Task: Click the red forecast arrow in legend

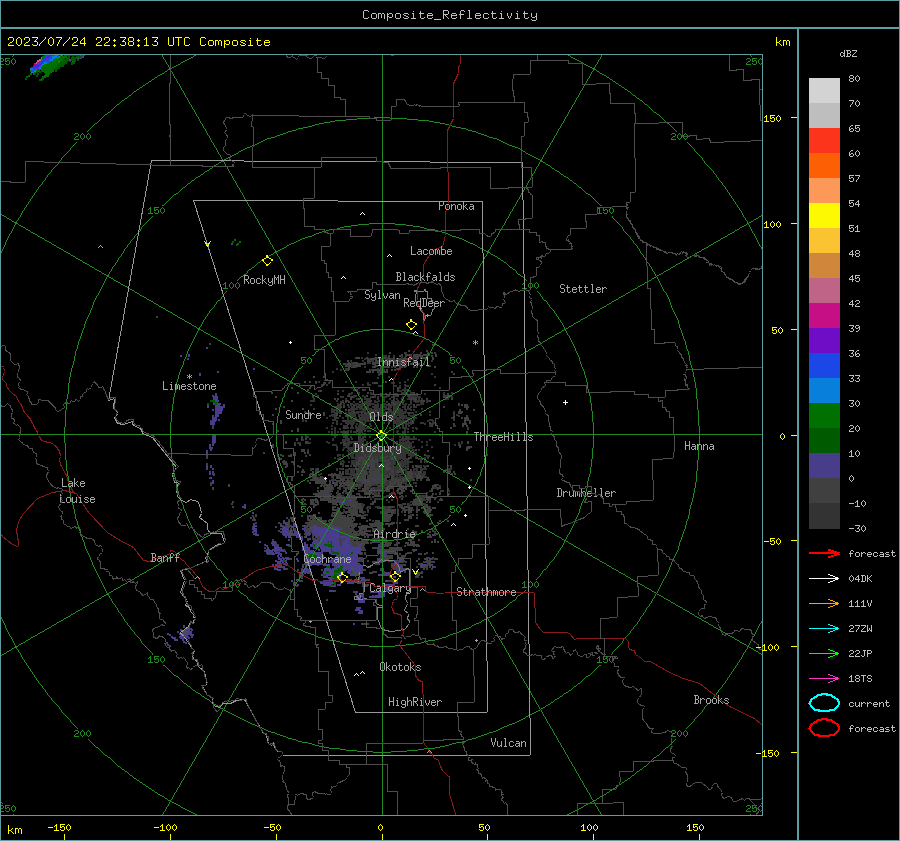Action: [824, 553]
